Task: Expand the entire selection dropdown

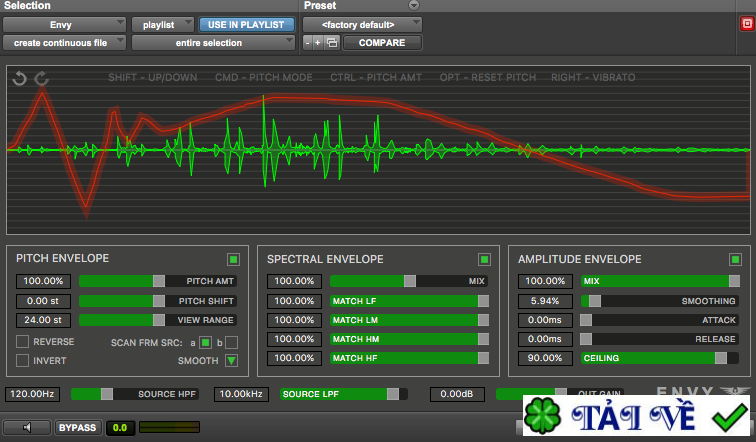Action: 213,43
